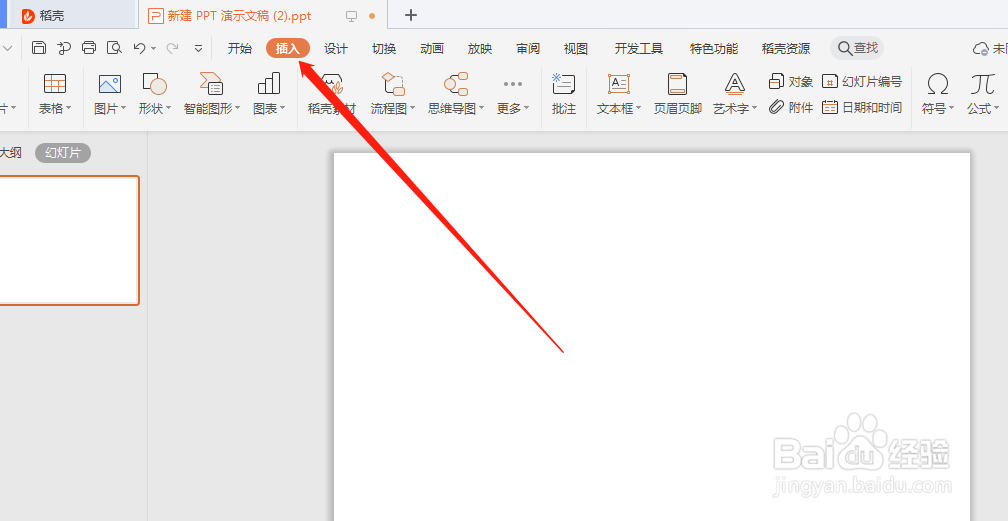Click the Undo arrow icon

click(x=139, y=48)
